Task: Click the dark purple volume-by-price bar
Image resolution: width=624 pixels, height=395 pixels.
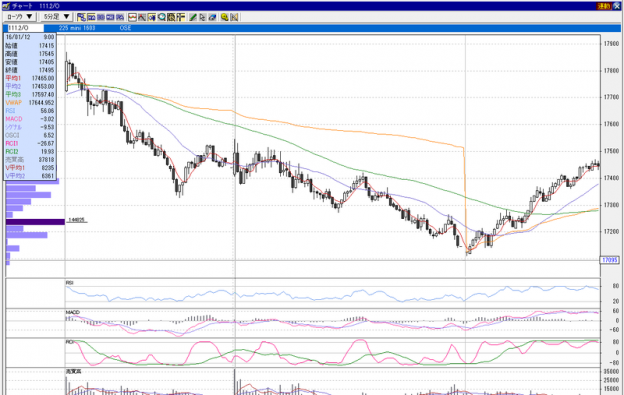Action: [x=35, y=222]
